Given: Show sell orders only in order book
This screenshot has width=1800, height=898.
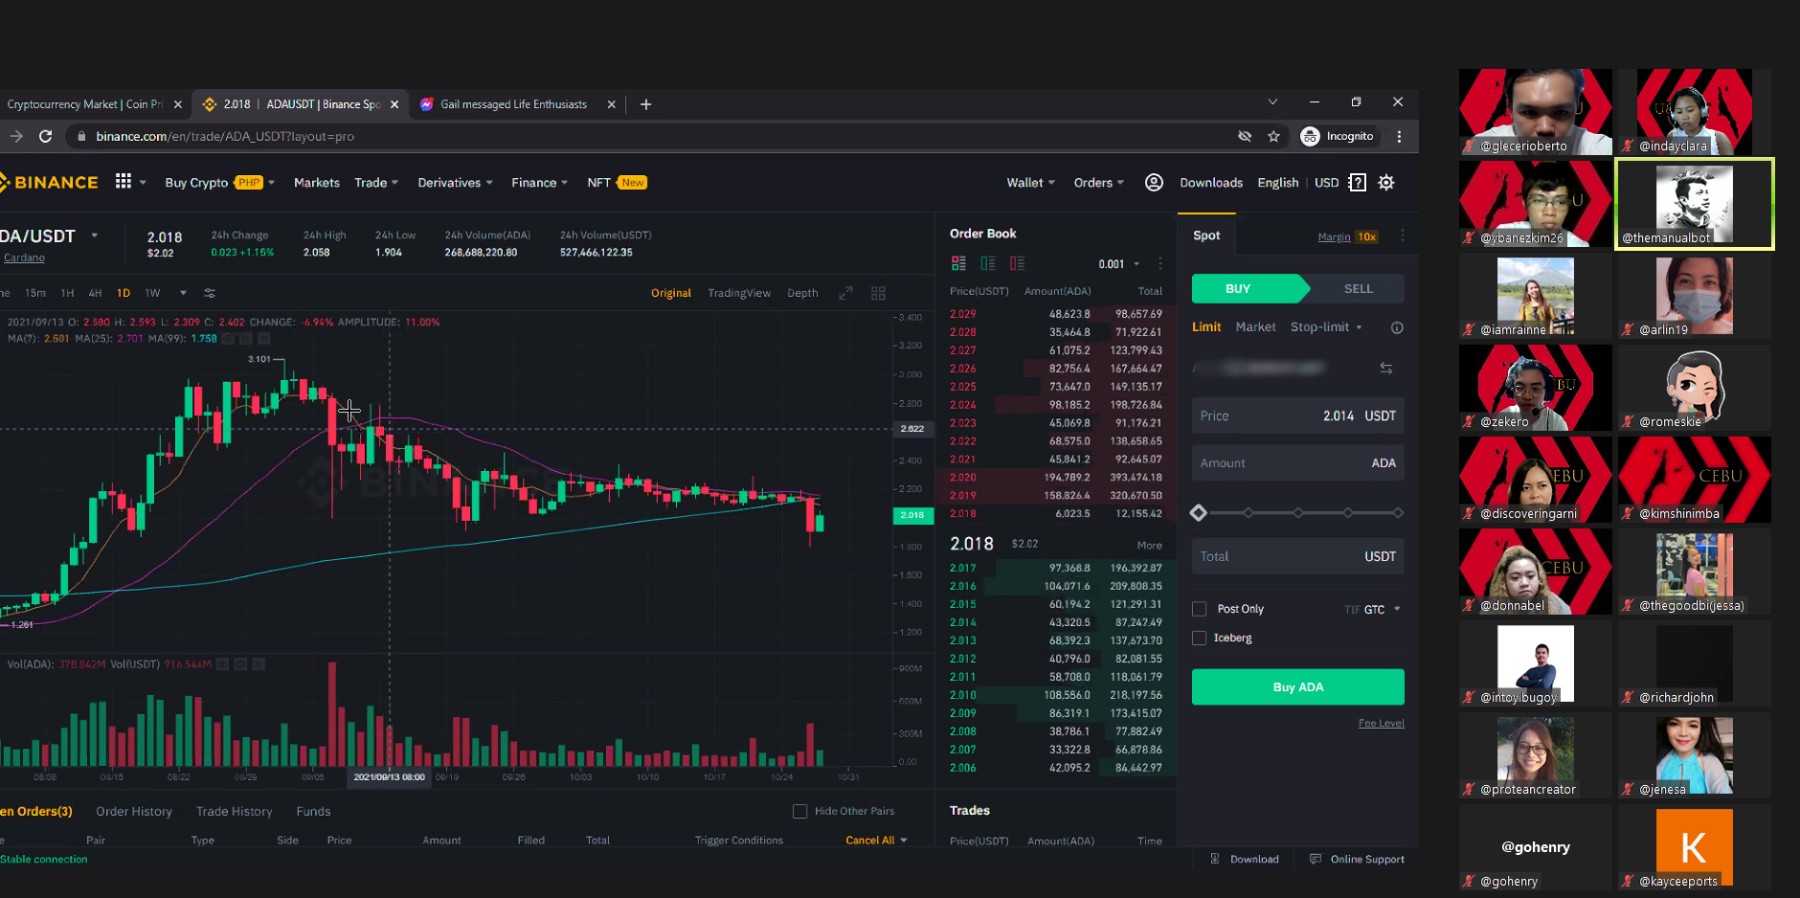Looking at the screenshot, I should pos(1017,263).
